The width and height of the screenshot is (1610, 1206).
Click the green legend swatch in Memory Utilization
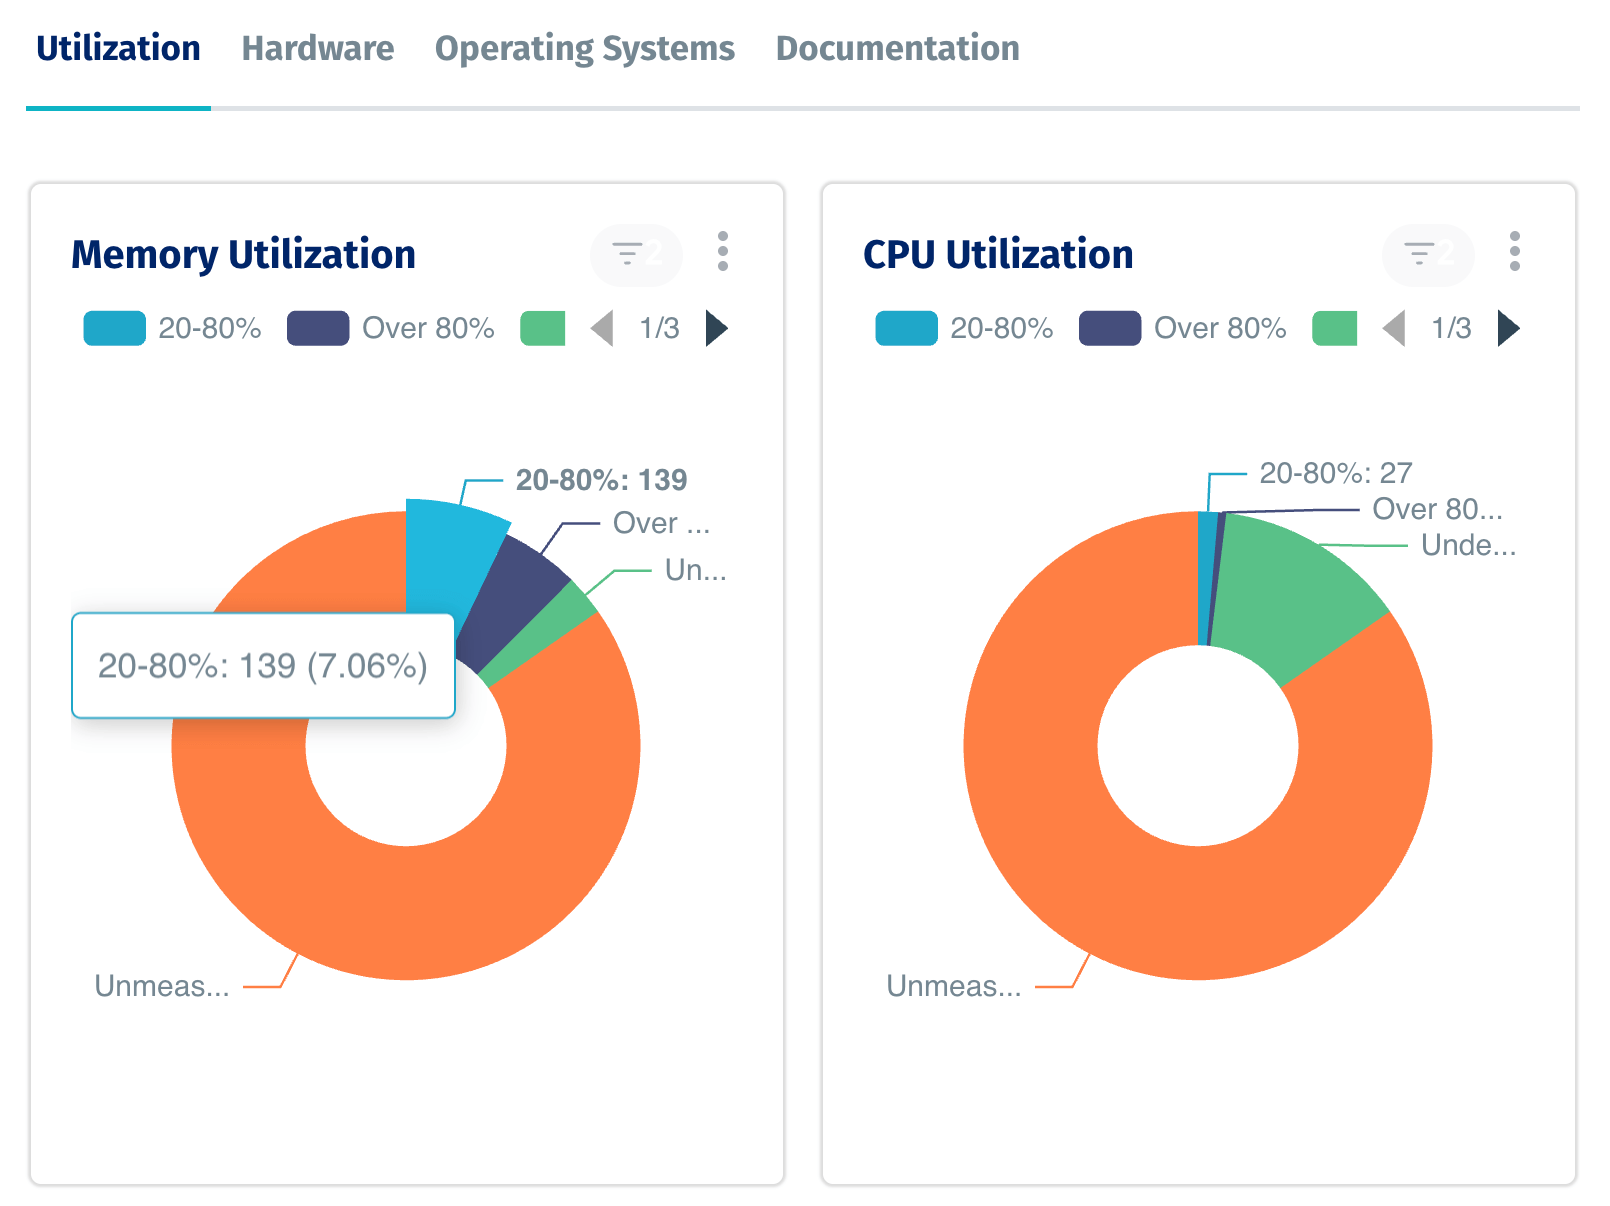click(543, 328)
